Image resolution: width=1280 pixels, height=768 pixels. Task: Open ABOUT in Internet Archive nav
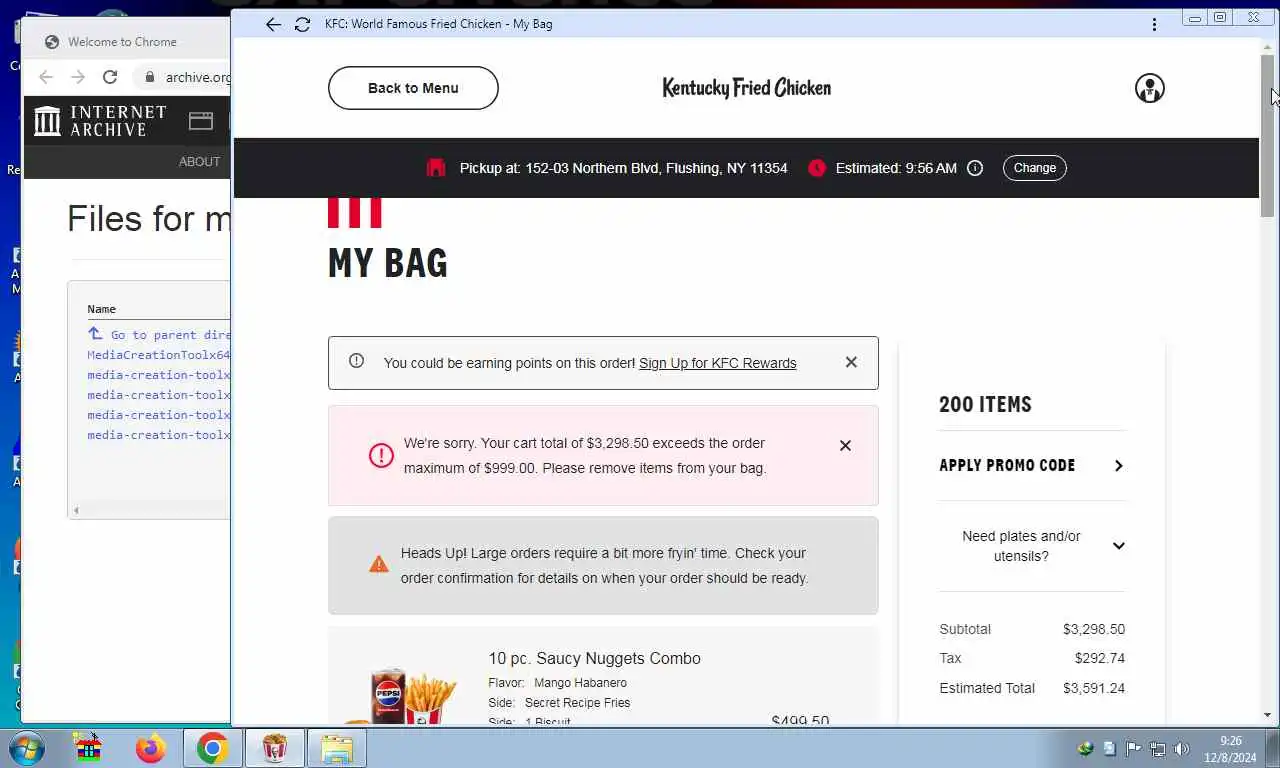(x=199, y=162)
